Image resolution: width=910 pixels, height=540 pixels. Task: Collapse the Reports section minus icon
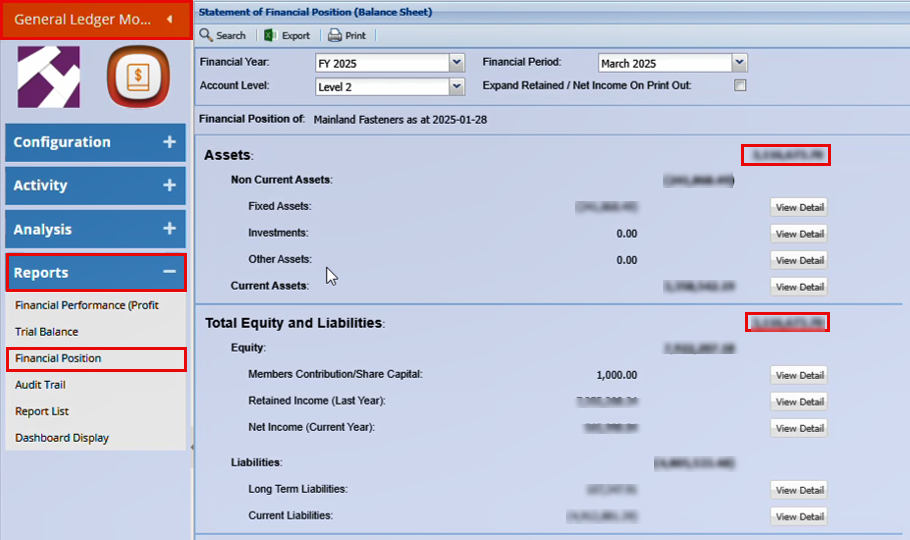[x=169, y=272]
